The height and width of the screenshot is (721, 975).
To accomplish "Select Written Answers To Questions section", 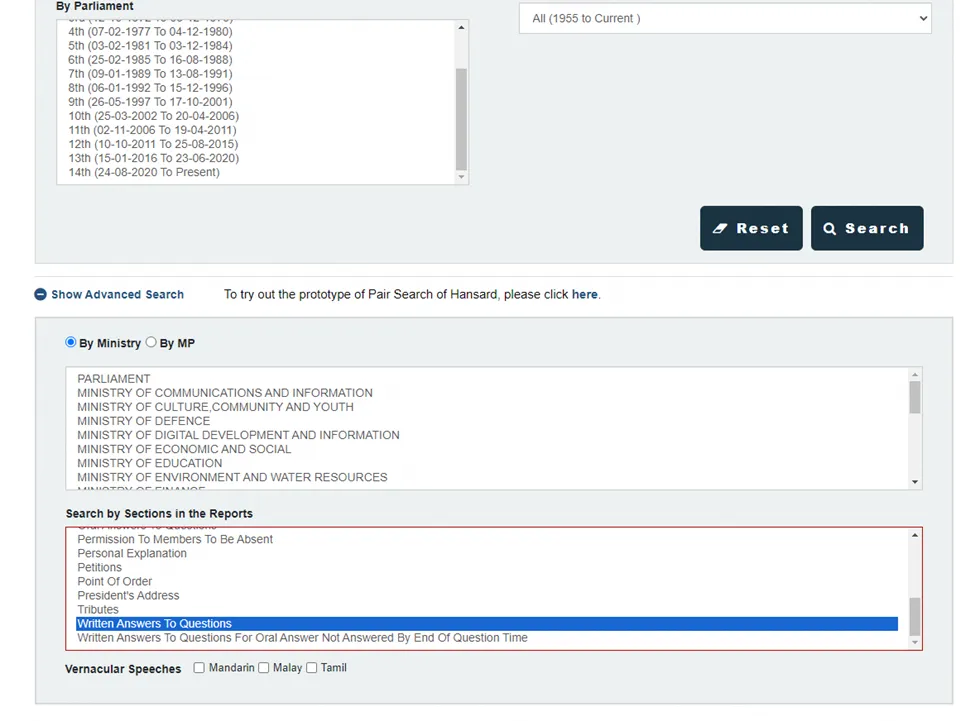I will point(155,624).
